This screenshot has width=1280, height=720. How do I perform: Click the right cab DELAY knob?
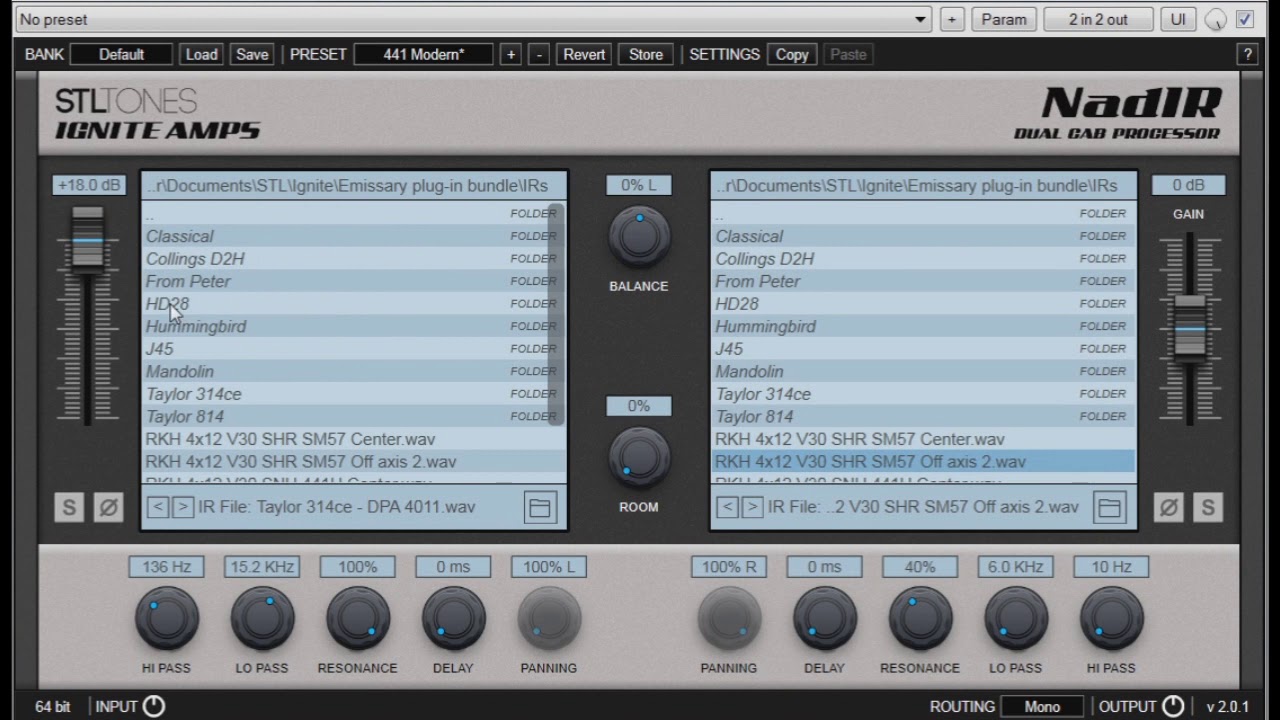click(825, 618)
